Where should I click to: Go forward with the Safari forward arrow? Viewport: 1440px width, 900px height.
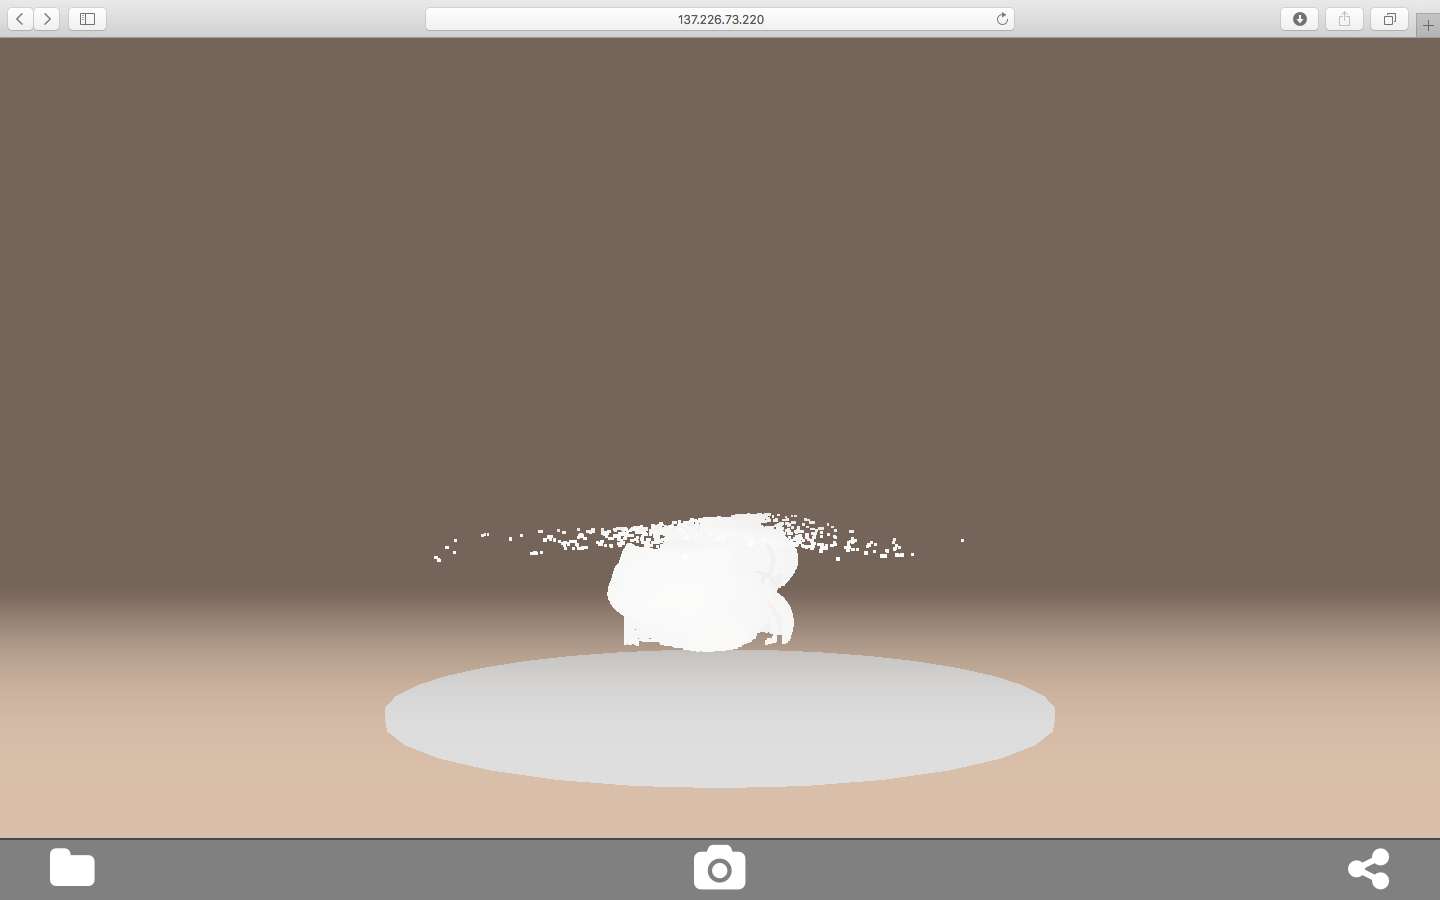47,19
